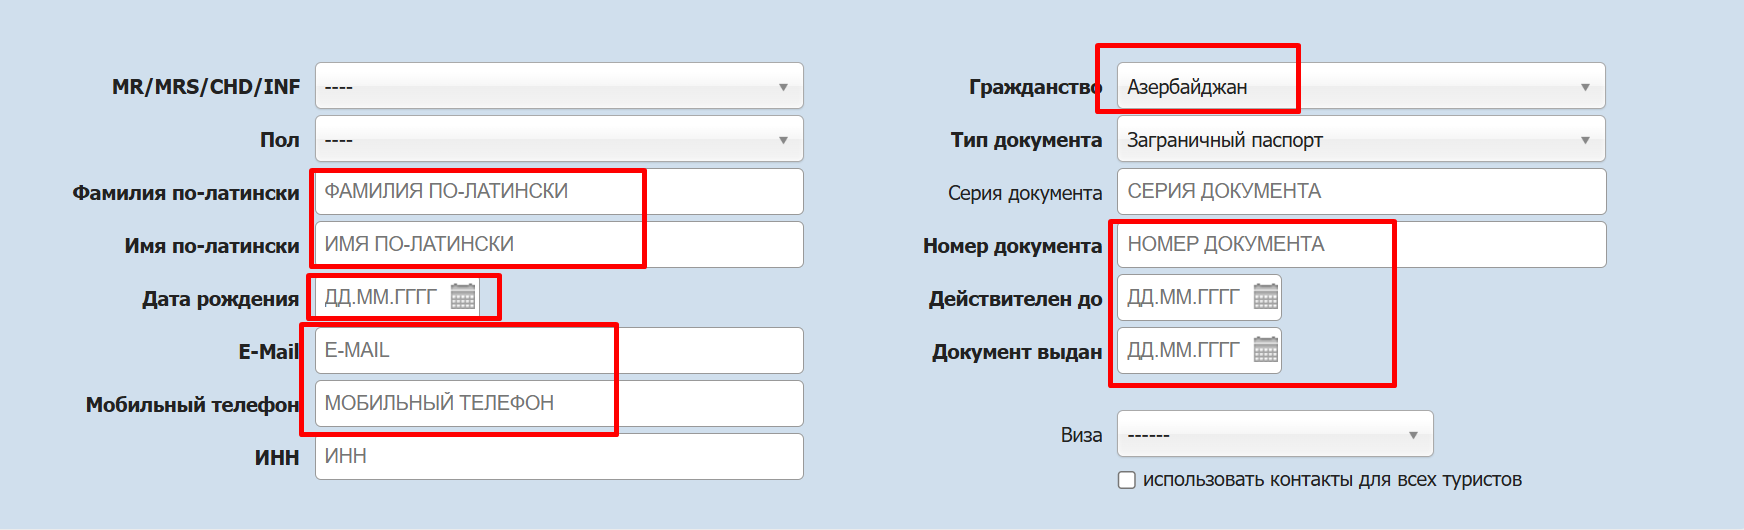Screen dimensions: 1744x530
Task: Open calendar picker for Документ выдан
Action: [x=1265, y=350]
